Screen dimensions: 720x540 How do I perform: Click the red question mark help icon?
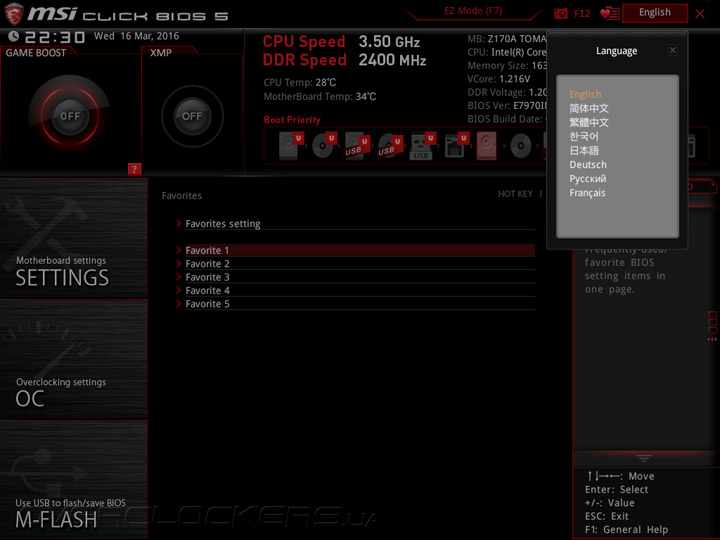pyautogui.click(x=134, y=169)
